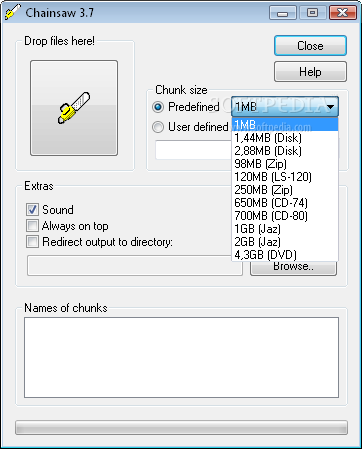The image size is (362, 449).
Task: Pick the 98MB (Zip) chunk size
Action: pyautogui.click(x=285, y=164)
